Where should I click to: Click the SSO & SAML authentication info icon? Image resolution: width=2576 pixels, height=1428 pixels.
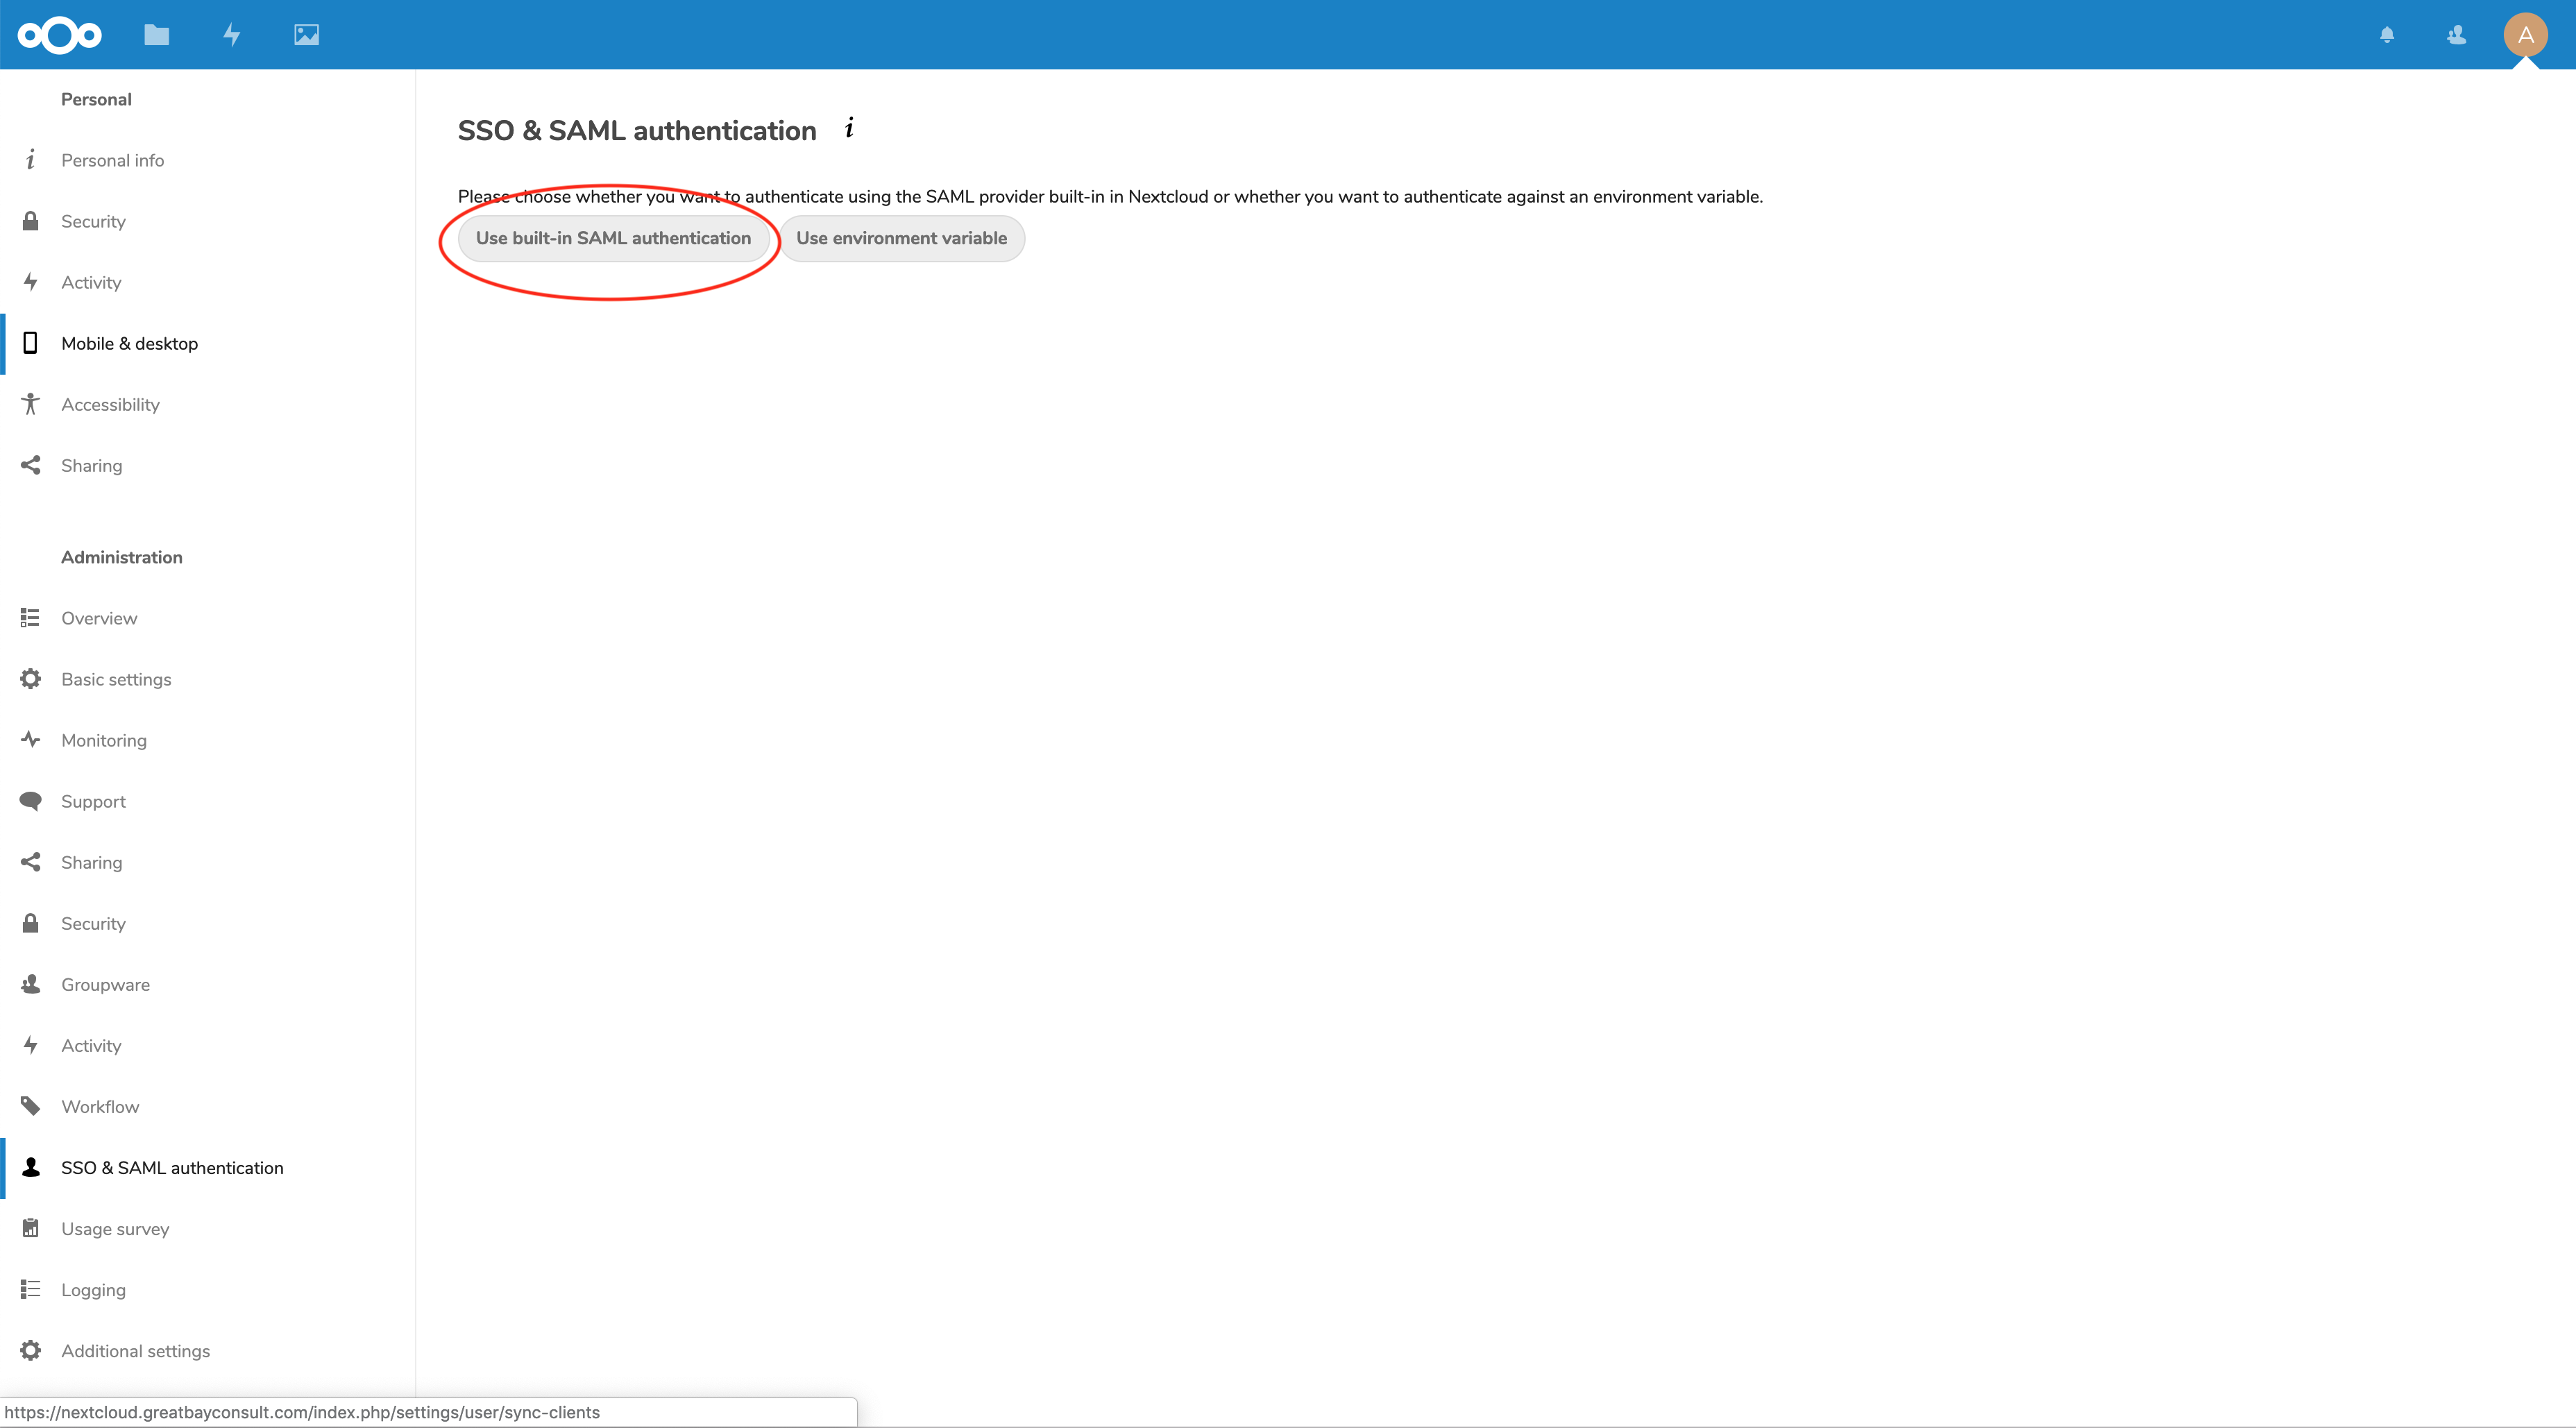pyautogui.click(x=851, y=128)
